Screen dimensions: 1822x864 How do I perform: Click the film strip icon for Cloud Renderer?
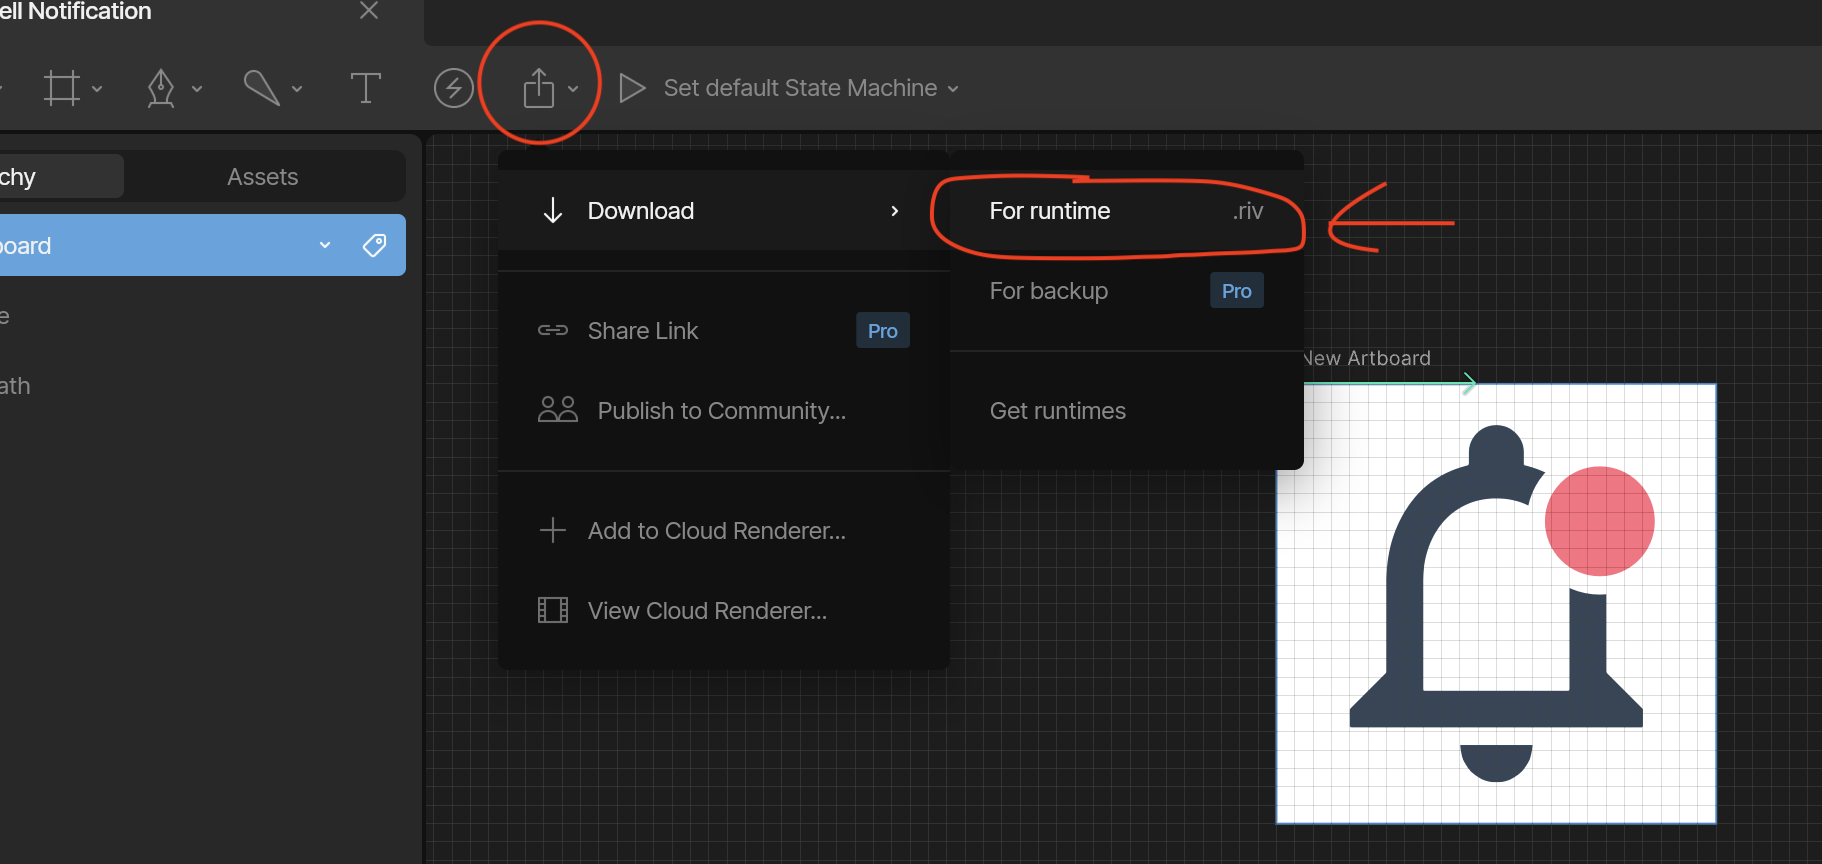553,610
